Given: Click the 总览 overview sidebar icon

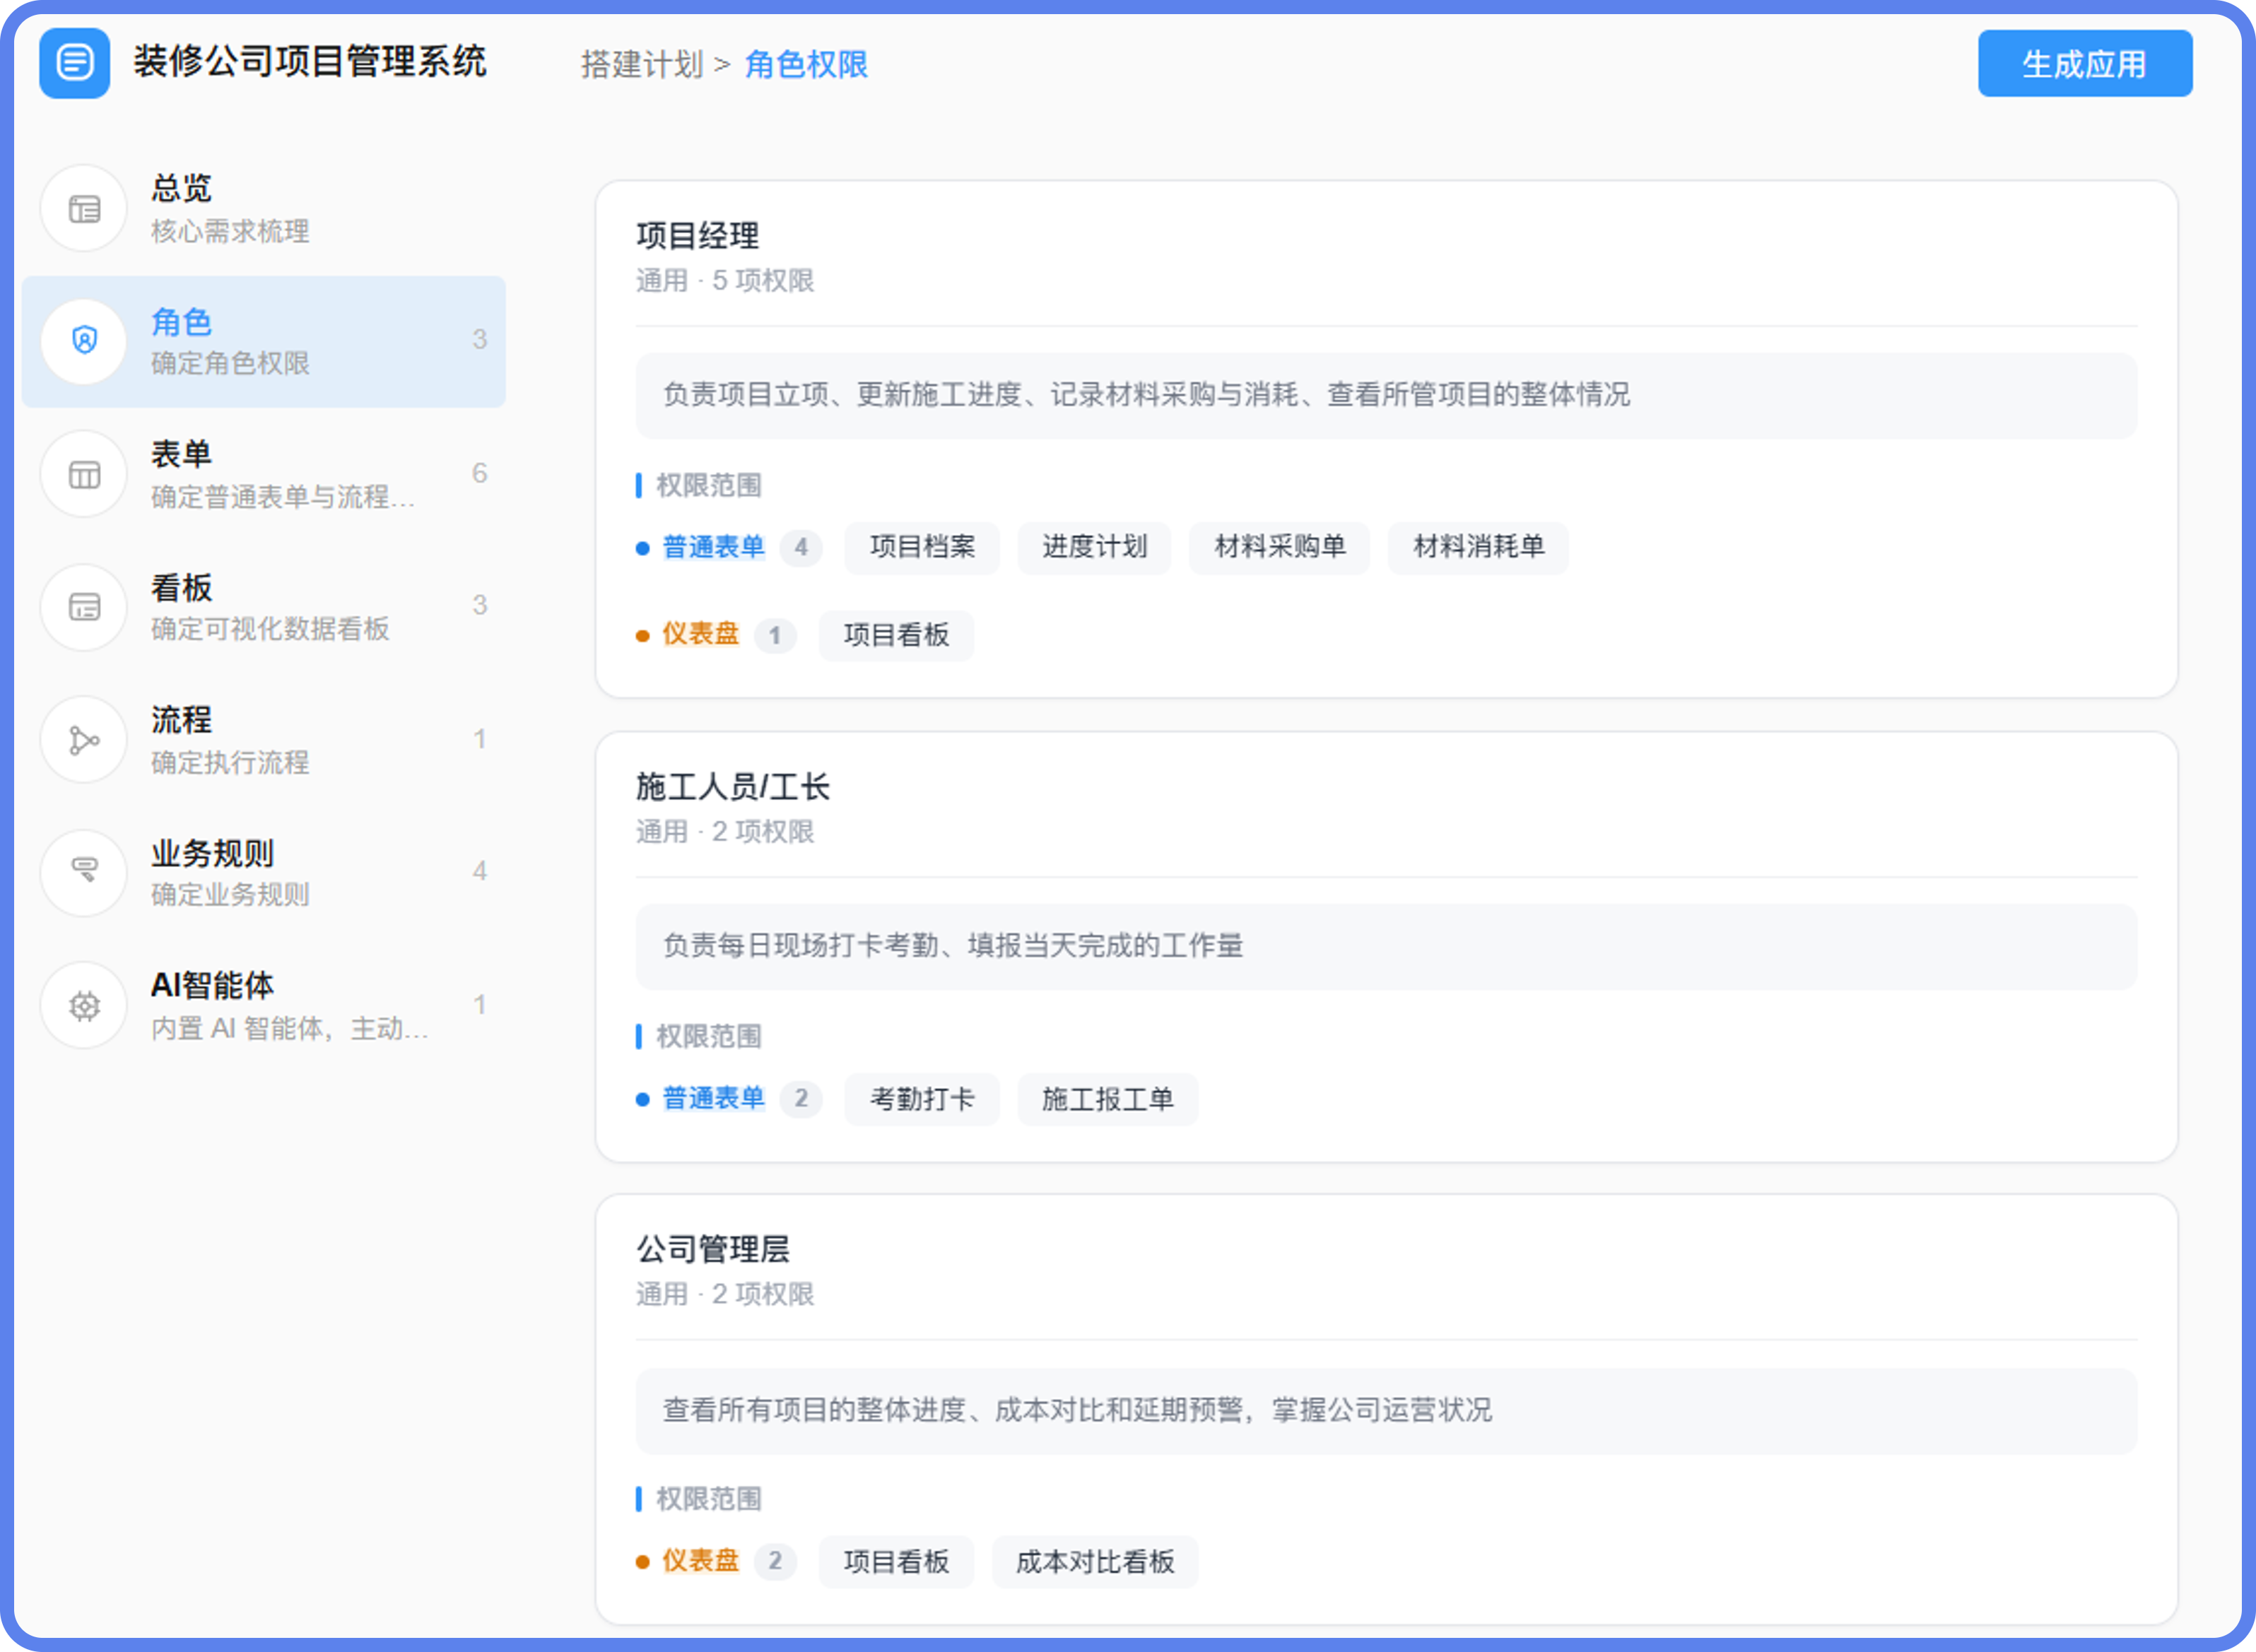Looking at the screenshot, I should tap(84, 209).
